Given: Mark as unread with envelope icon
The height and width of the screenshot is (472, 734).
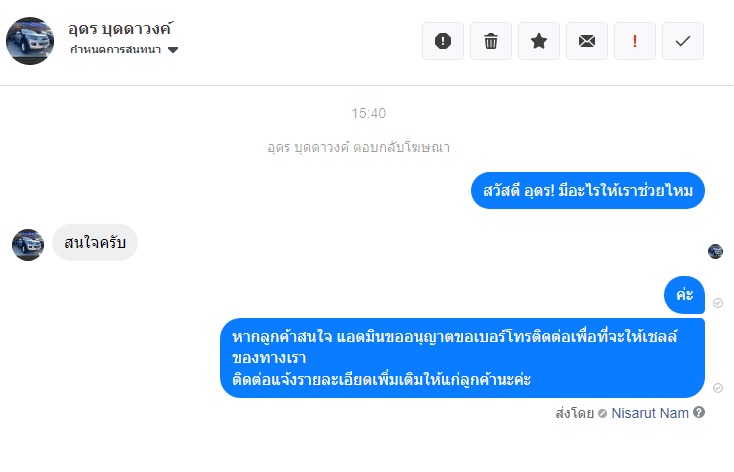Looking at the screenshot, I should pos(587,41).
